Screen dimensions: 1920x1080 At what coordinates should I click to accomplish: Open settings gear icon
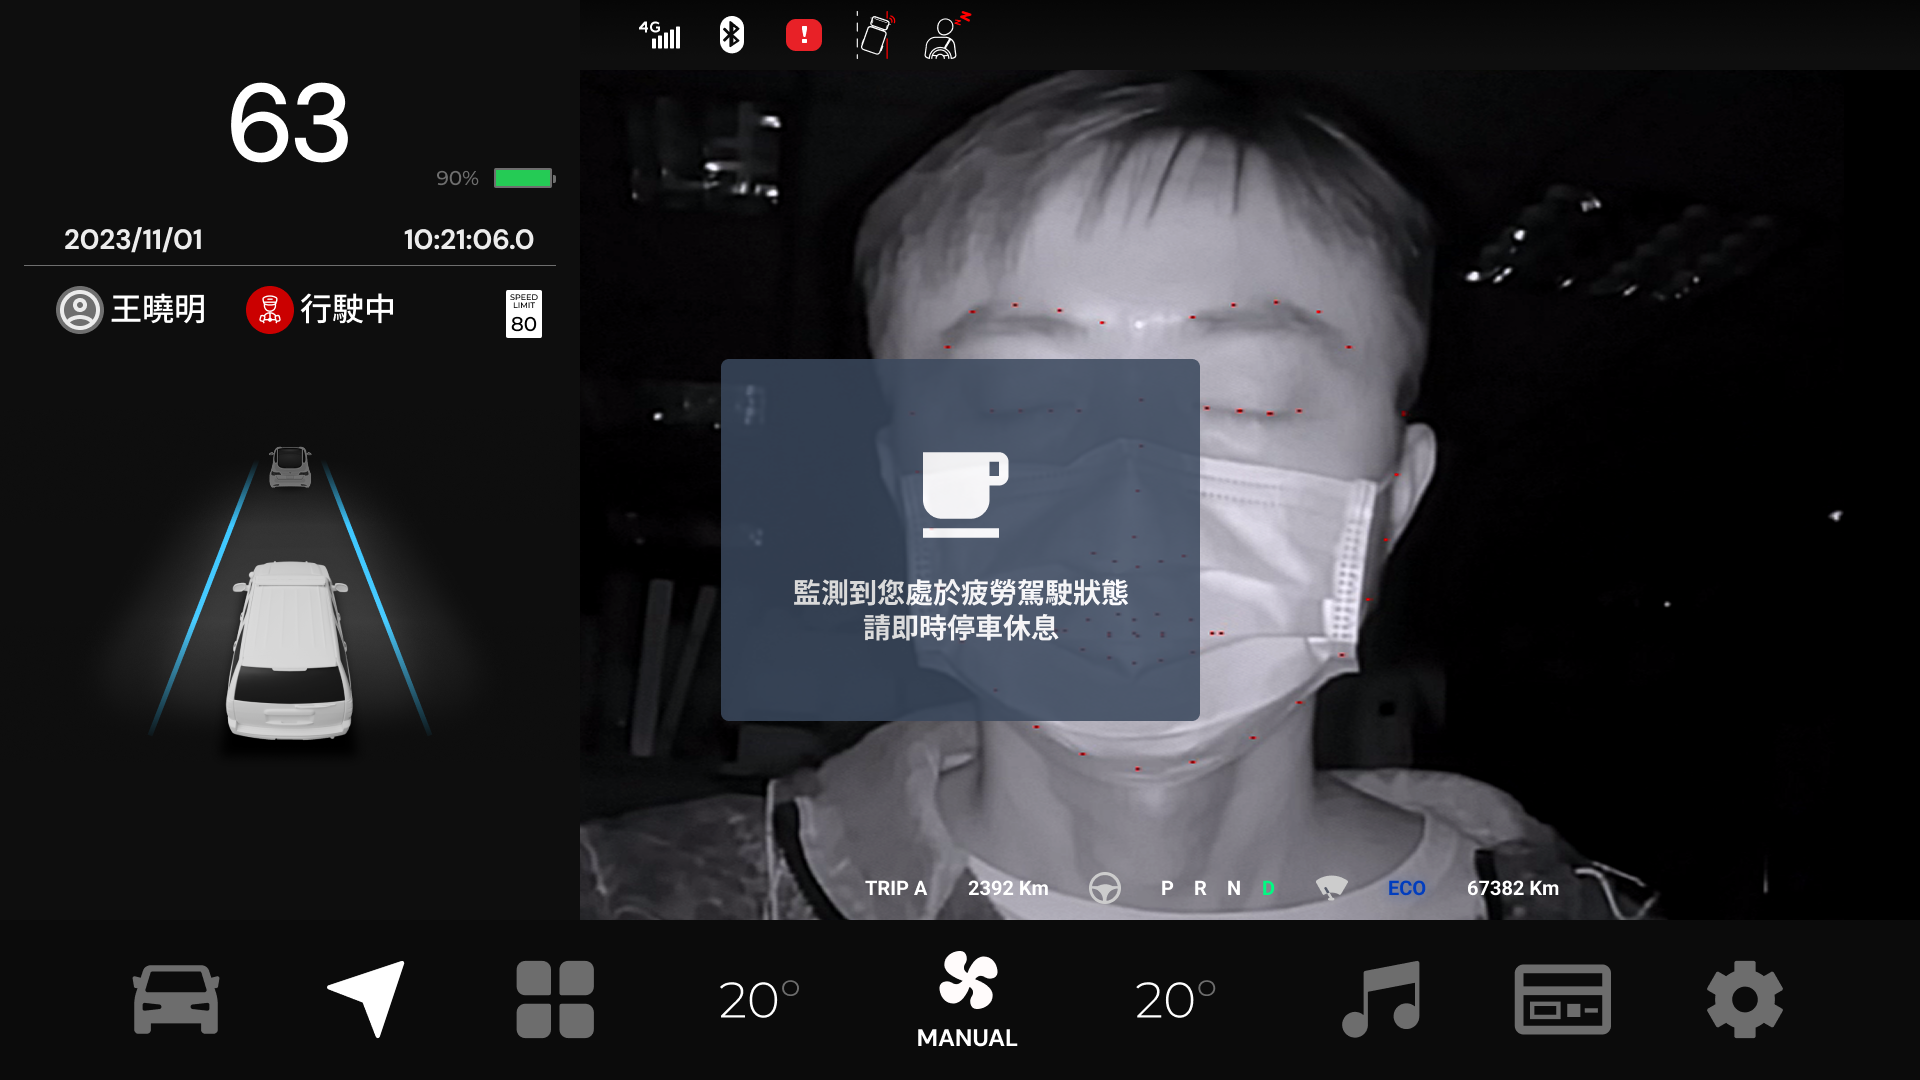[1744, 999]
